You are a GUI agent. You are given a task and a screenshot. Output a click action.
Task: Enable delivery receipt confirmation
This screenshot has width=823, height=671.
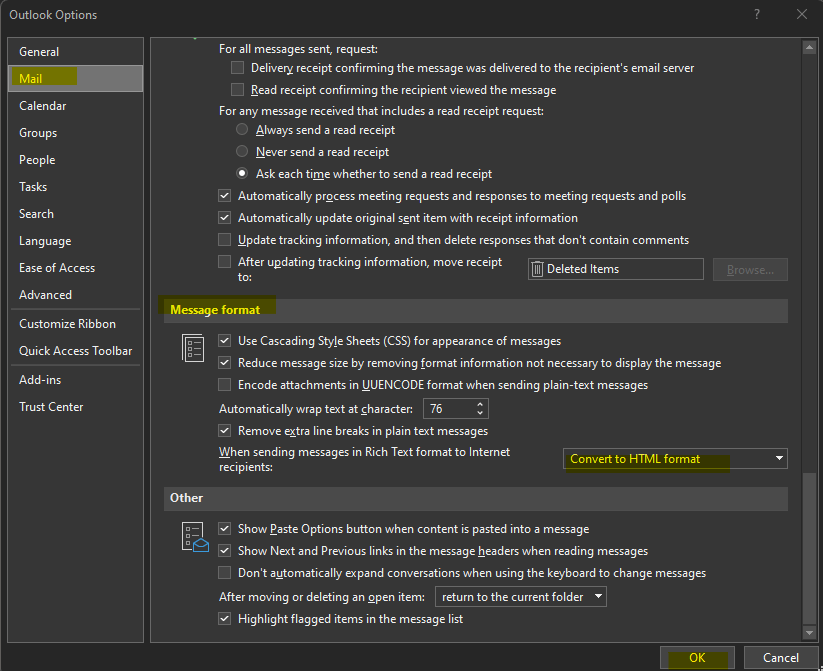coord(237,67)
